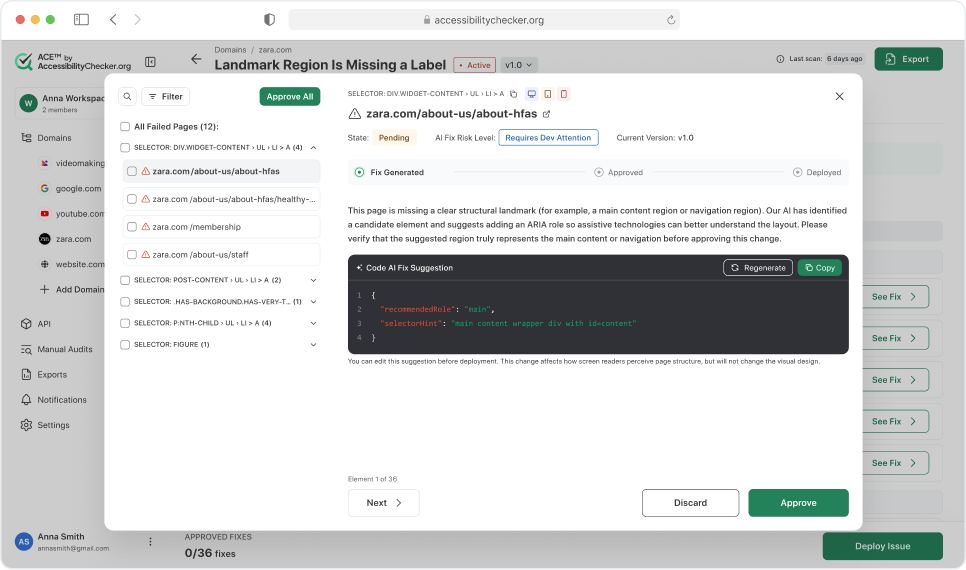The height and width of the screenshot is (570, 966).
Task: Click the Domains breadcrumb link
Action: point(230,50)
